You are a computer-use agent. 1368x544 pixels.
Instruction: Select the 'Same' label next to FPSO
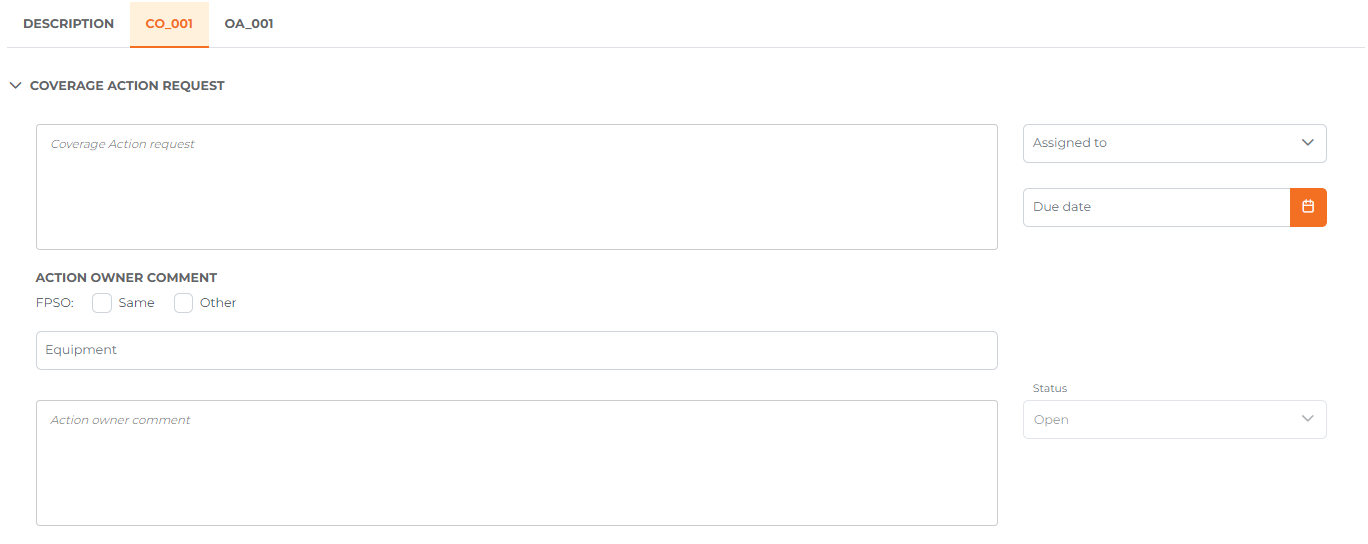point(136,303)
